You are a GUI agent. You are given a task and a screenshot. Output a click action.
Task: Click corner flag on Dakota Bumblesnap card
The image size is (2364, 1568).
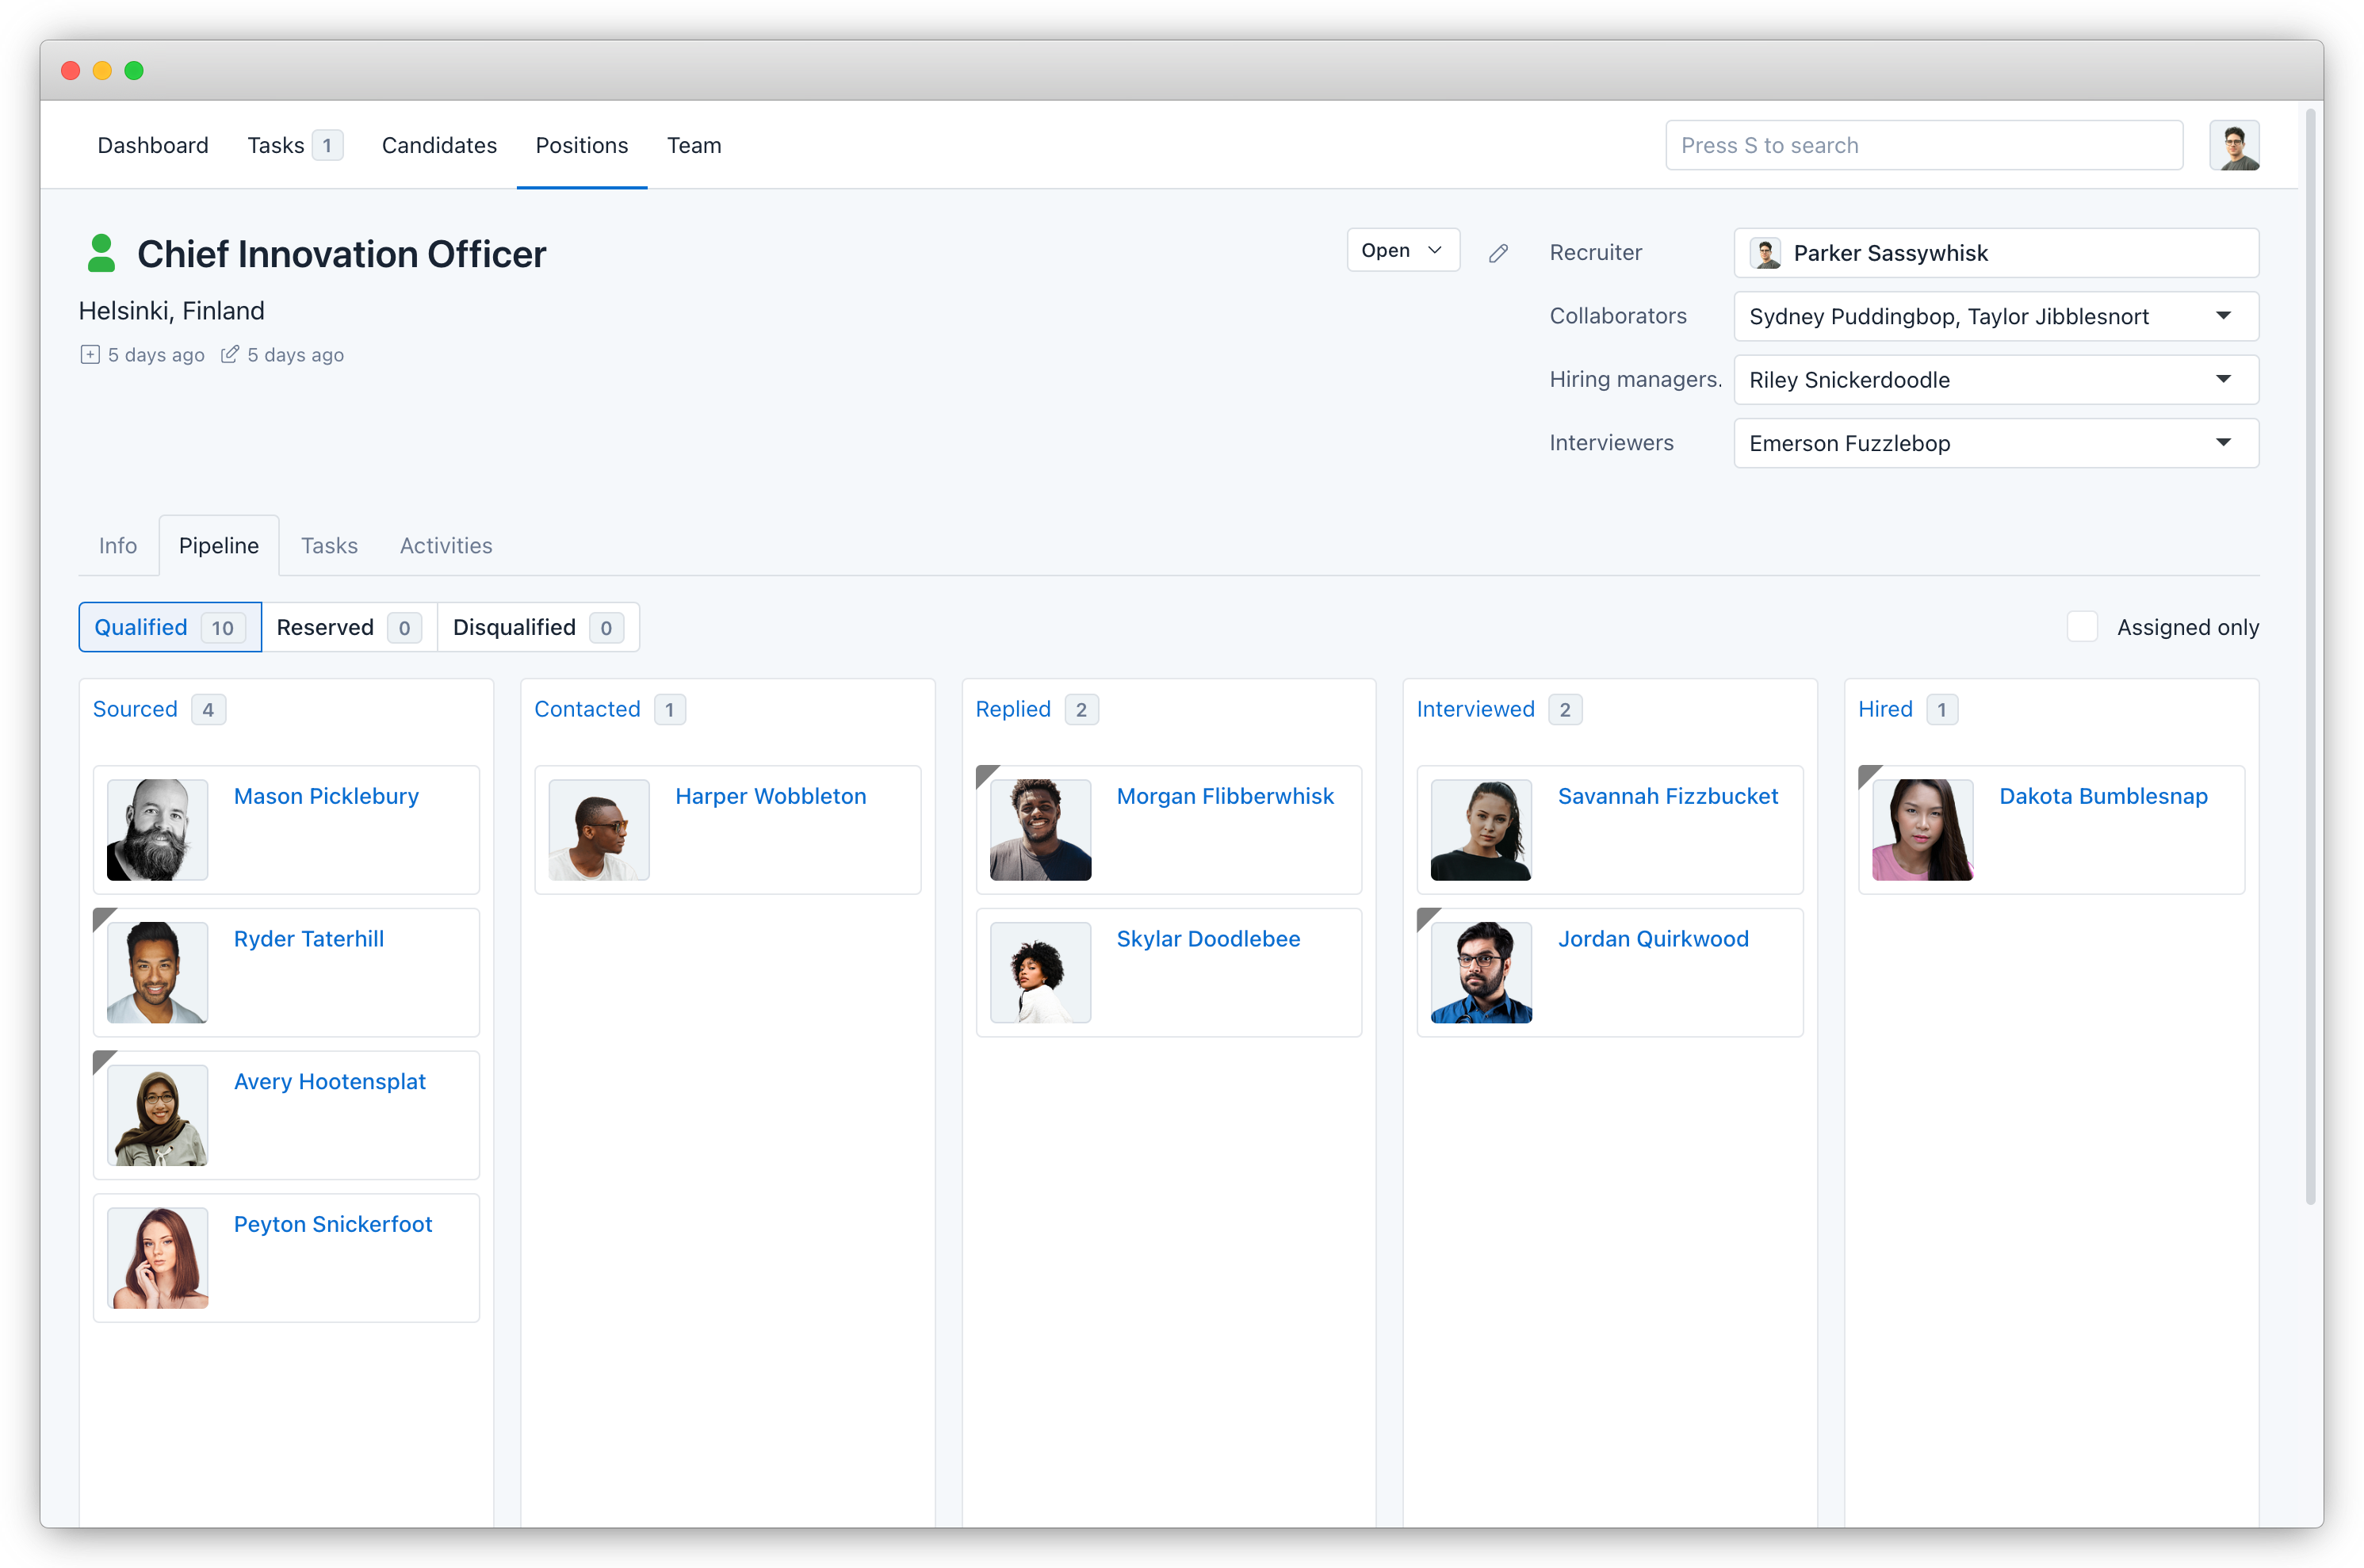1867,774
